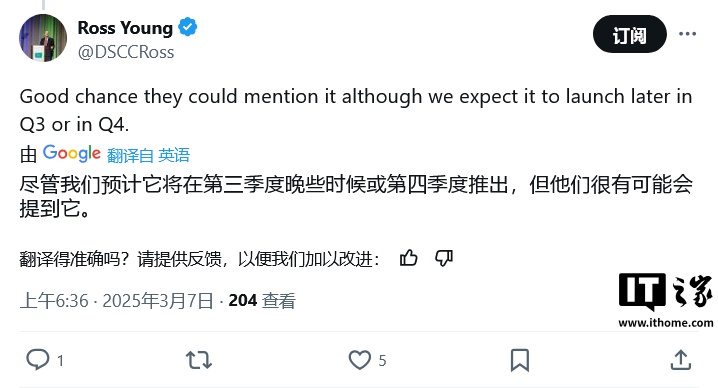Bookmark this tweet

520,360
